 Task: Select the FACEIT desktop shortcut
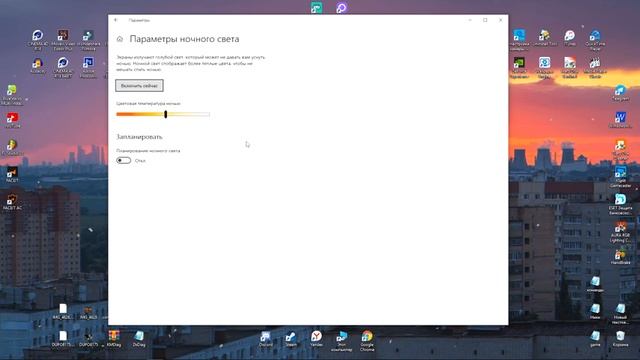pyautogui.click(x=12, y=175)
